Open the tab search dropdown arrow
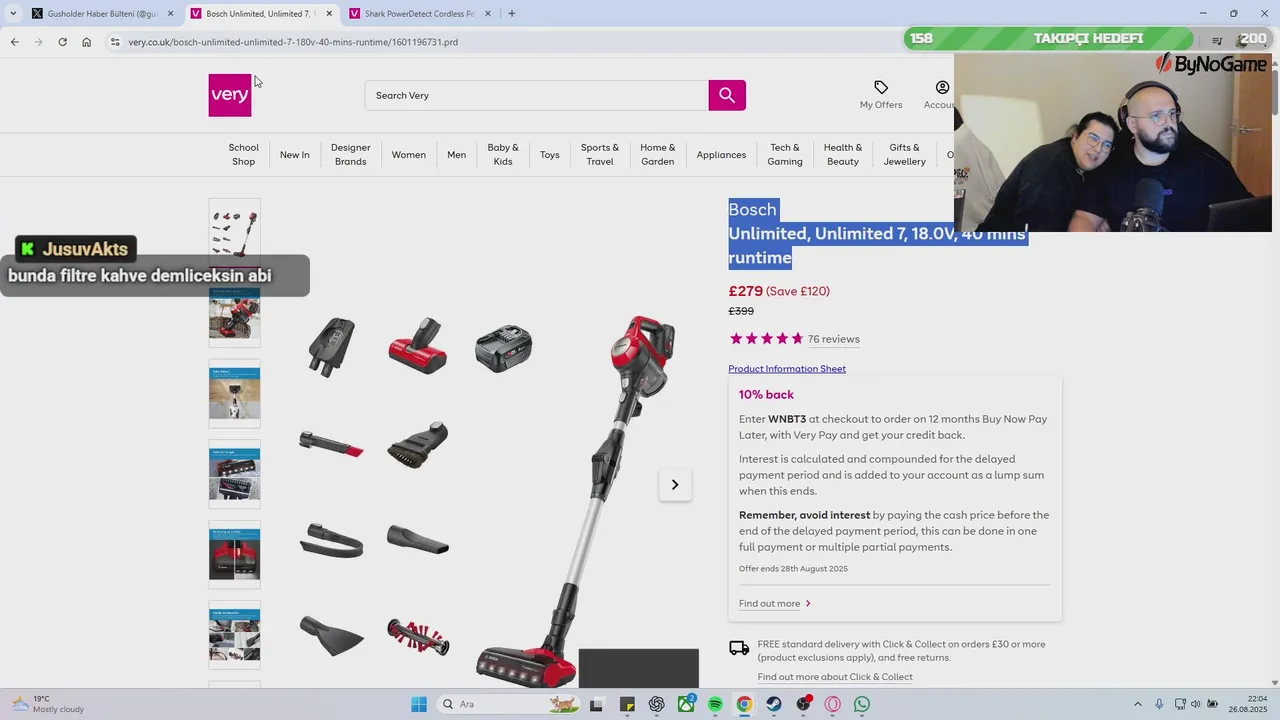The image size is (1280, 720). [x=12, y=14]
